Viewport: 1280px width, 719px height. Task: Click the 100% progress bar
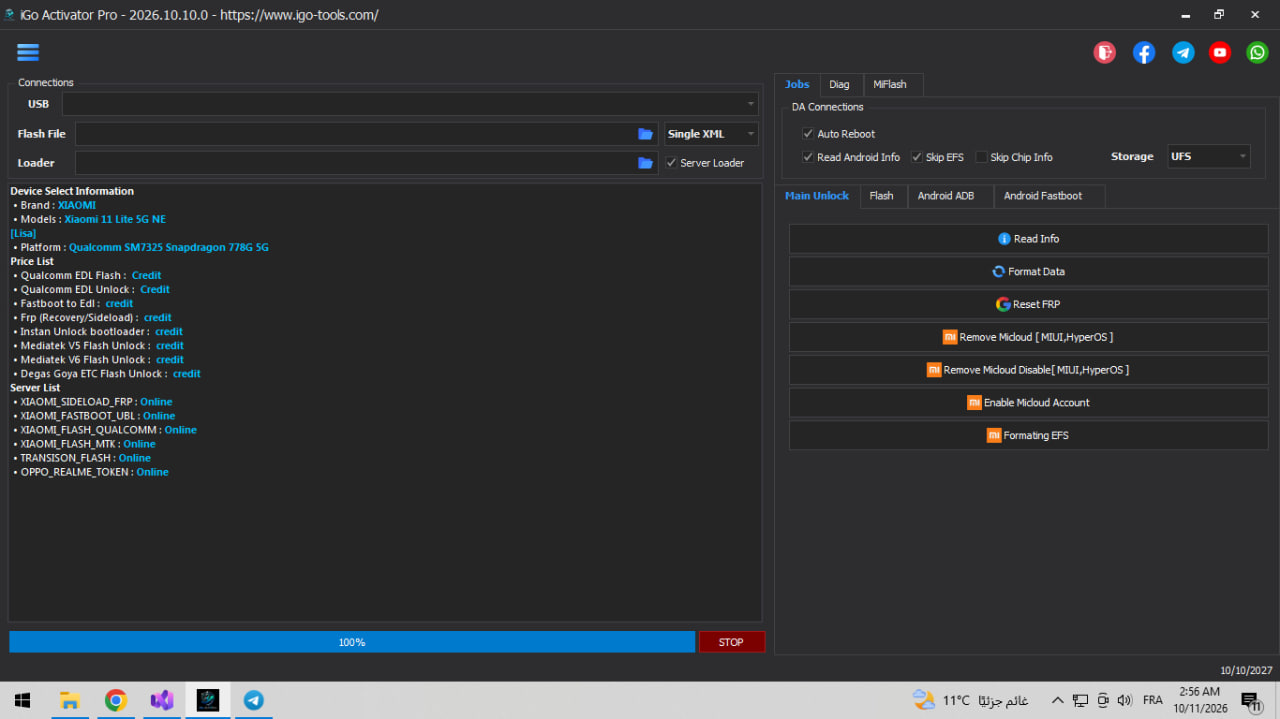[352, 642]
